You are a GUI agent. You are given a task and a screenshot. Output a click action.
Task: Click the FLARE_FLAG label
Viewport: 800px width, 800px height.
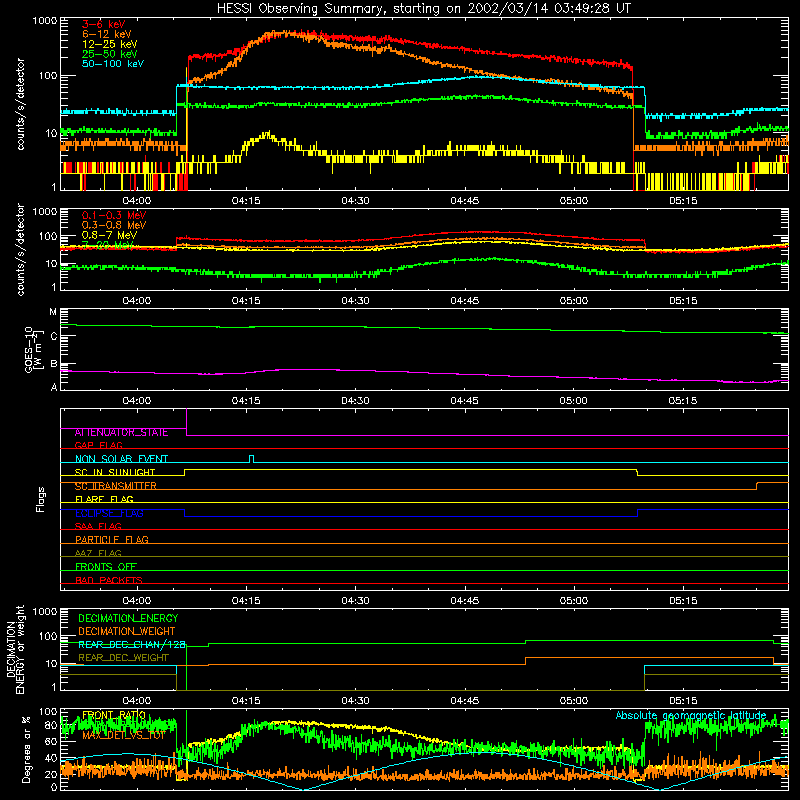pyautogui.click(x=104, y=499)
